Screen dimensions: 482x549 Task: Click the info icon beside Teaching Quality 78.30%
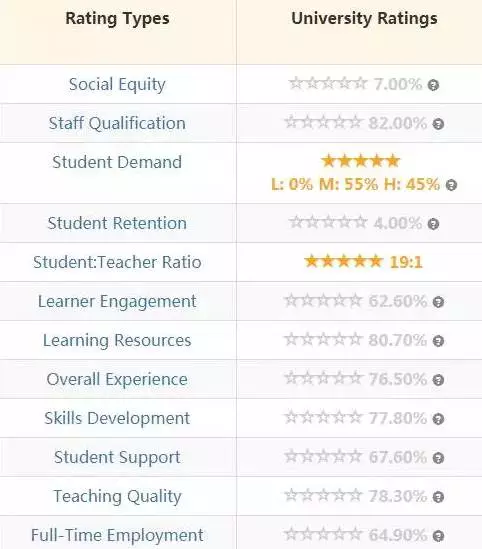tap(438, 497)
